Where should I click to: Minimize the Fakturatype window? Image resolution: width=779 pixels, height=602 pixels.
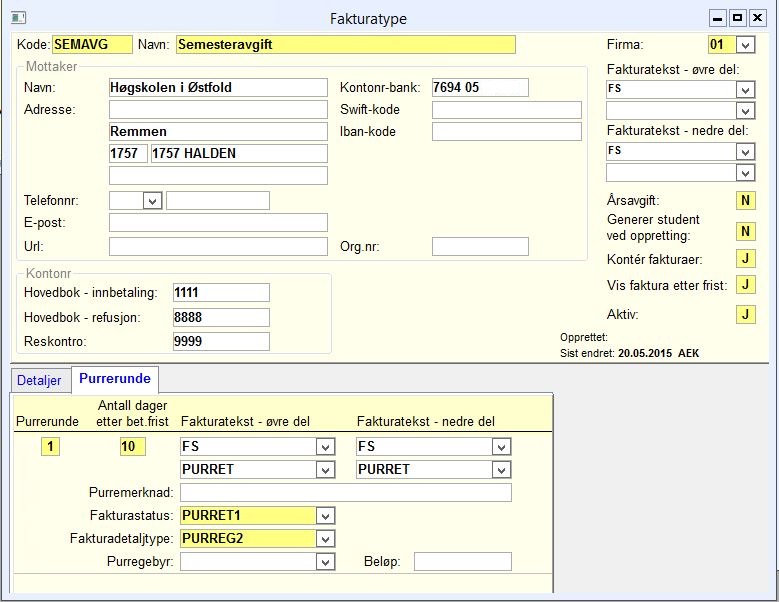[717, 19]
